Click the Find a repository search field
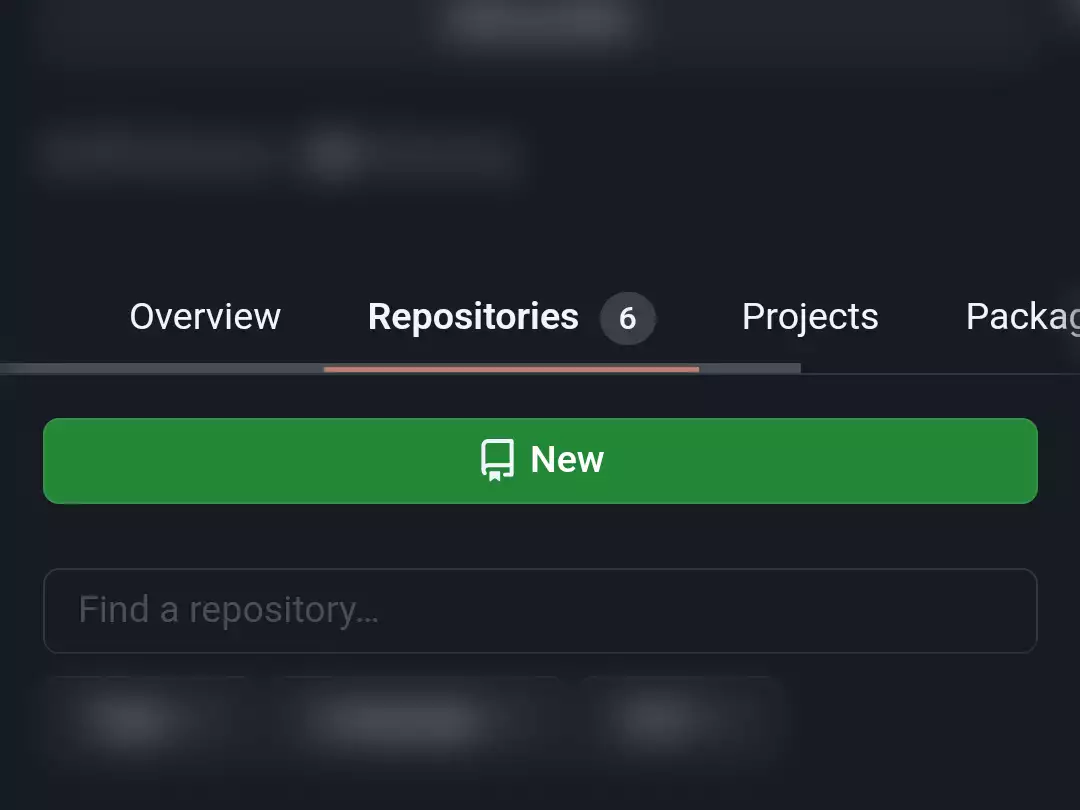1080x810 pixels. tap(540, 610)
